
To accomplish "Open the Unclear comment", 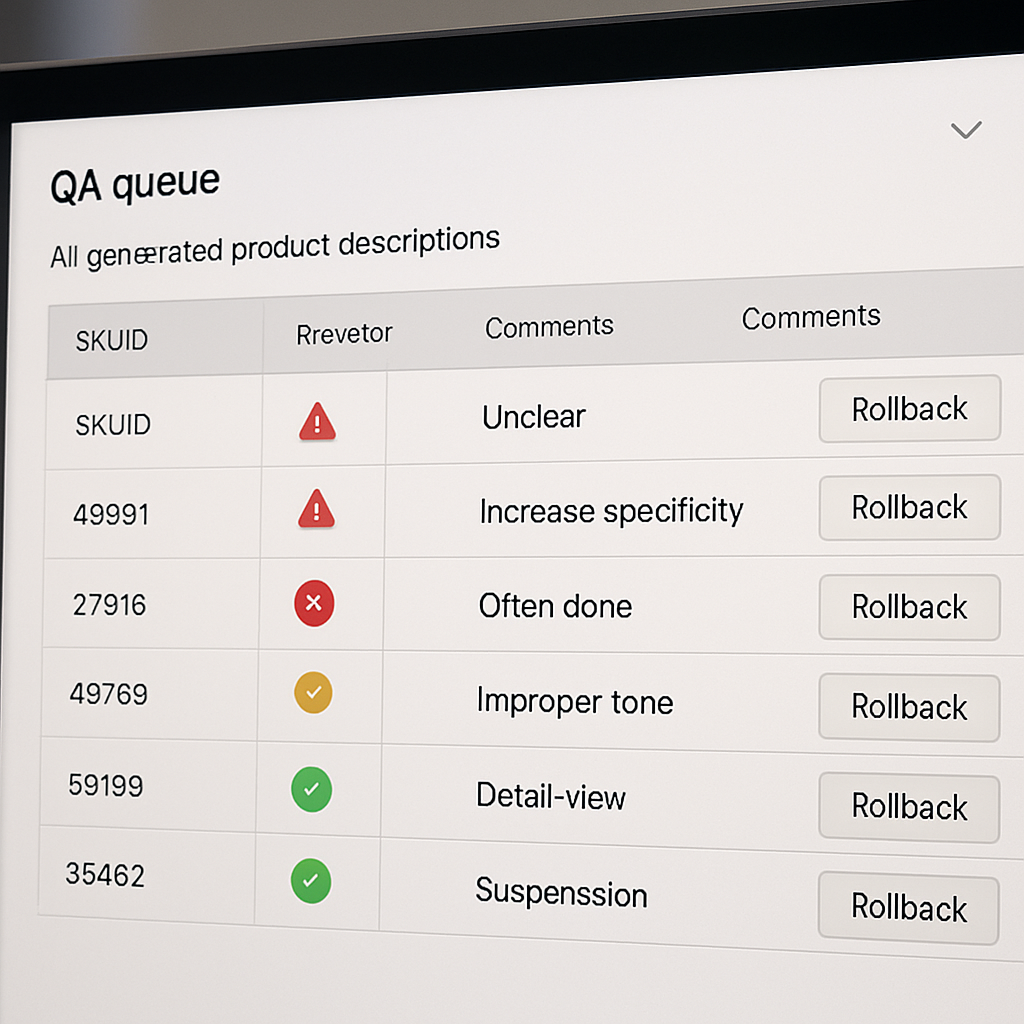I will pyautogui.click(x=534, y=417).
